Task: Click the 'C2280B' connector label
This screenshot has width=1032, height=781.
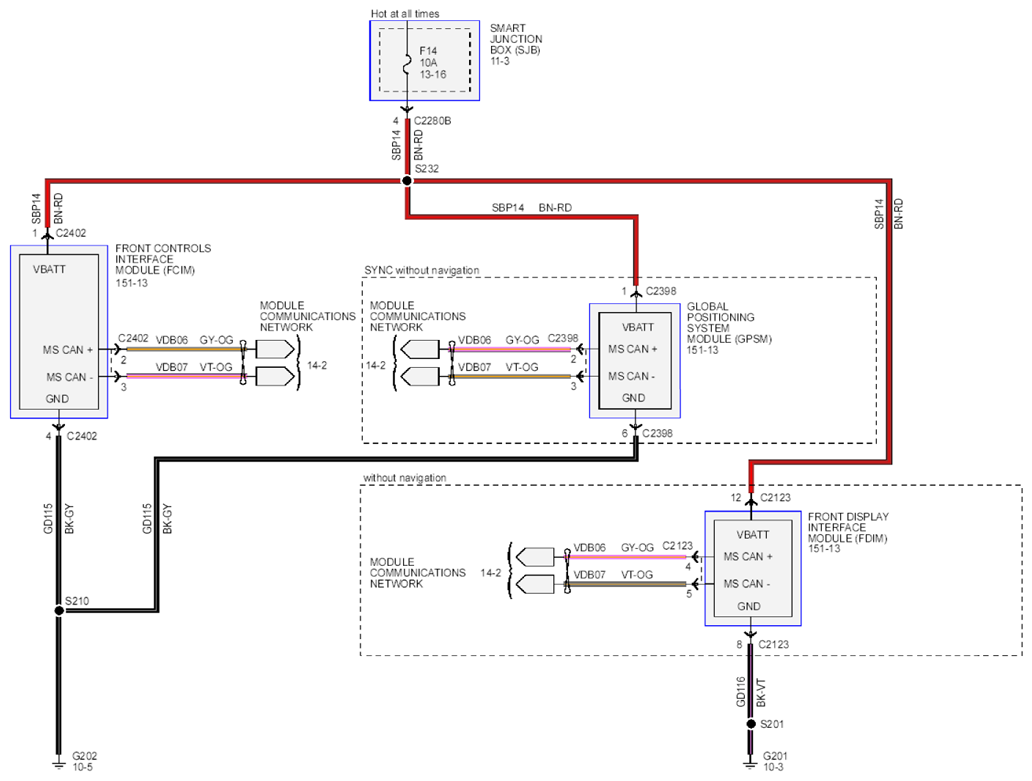Action: click(x=432, y=120)
